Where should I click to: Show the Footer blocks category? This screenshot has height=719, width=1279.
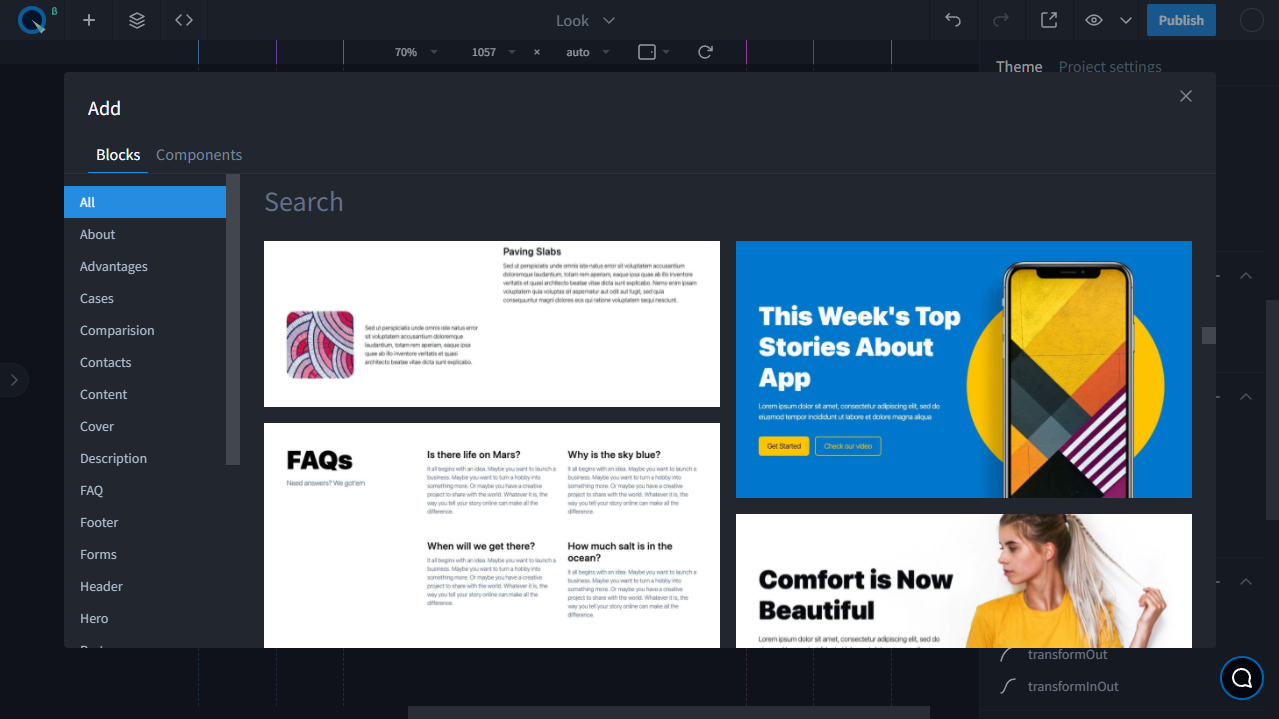tap(145, 522)
